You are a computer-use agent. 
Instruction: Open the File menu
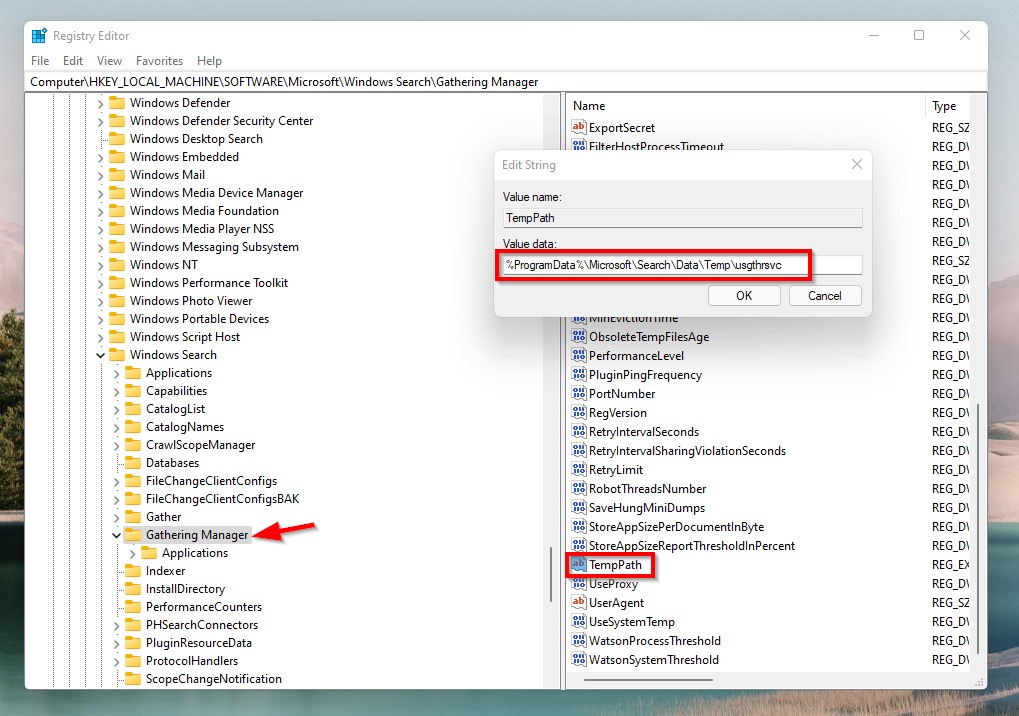tap(40, 60)
